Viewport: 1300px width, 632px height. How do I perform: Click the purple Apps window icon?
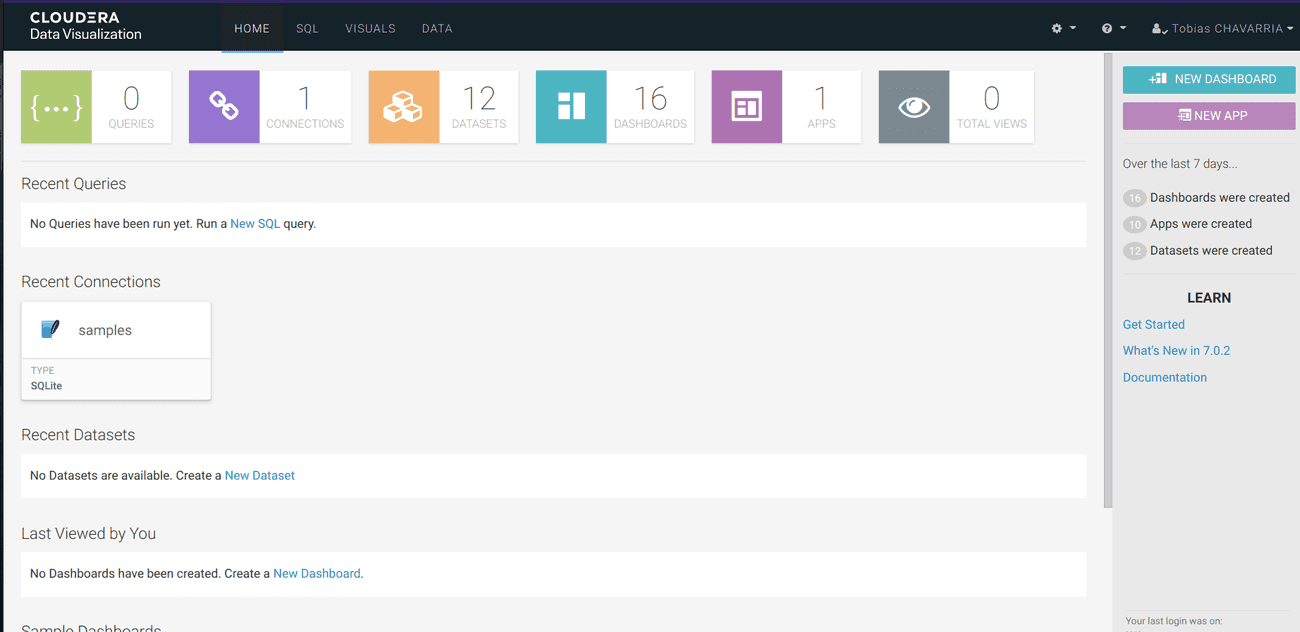pos(747,107)
